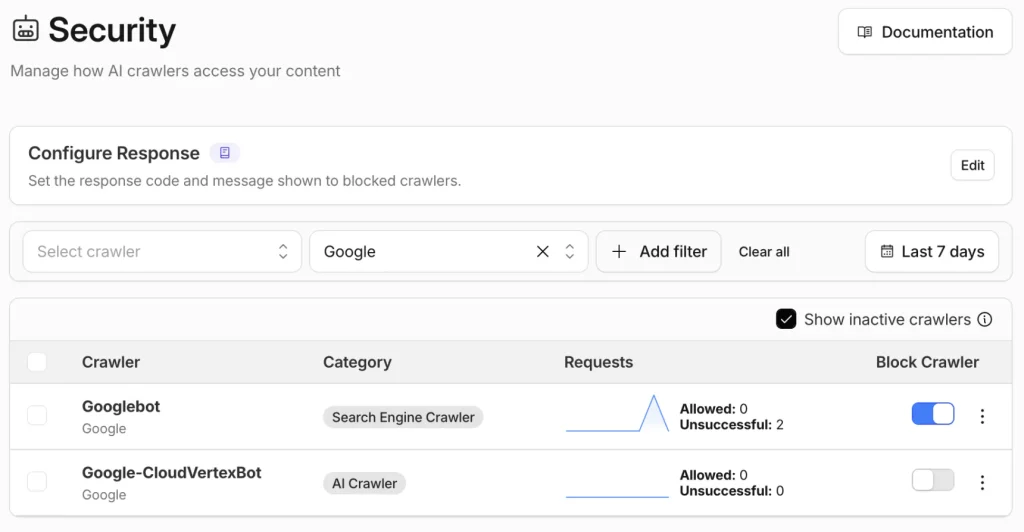Expand the Google filter dropdown arrows

click(569, 251)
